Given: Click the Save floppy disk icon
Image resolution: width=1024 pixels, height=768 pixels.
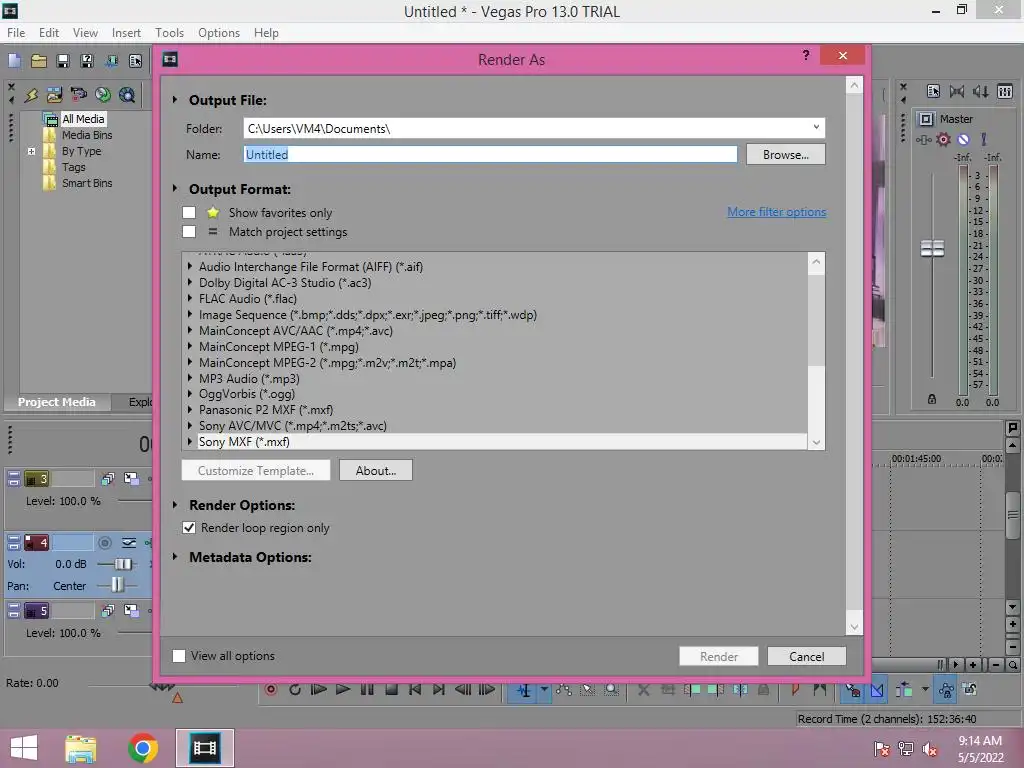Looking at the screenshot, I should [x=63, y=61].
